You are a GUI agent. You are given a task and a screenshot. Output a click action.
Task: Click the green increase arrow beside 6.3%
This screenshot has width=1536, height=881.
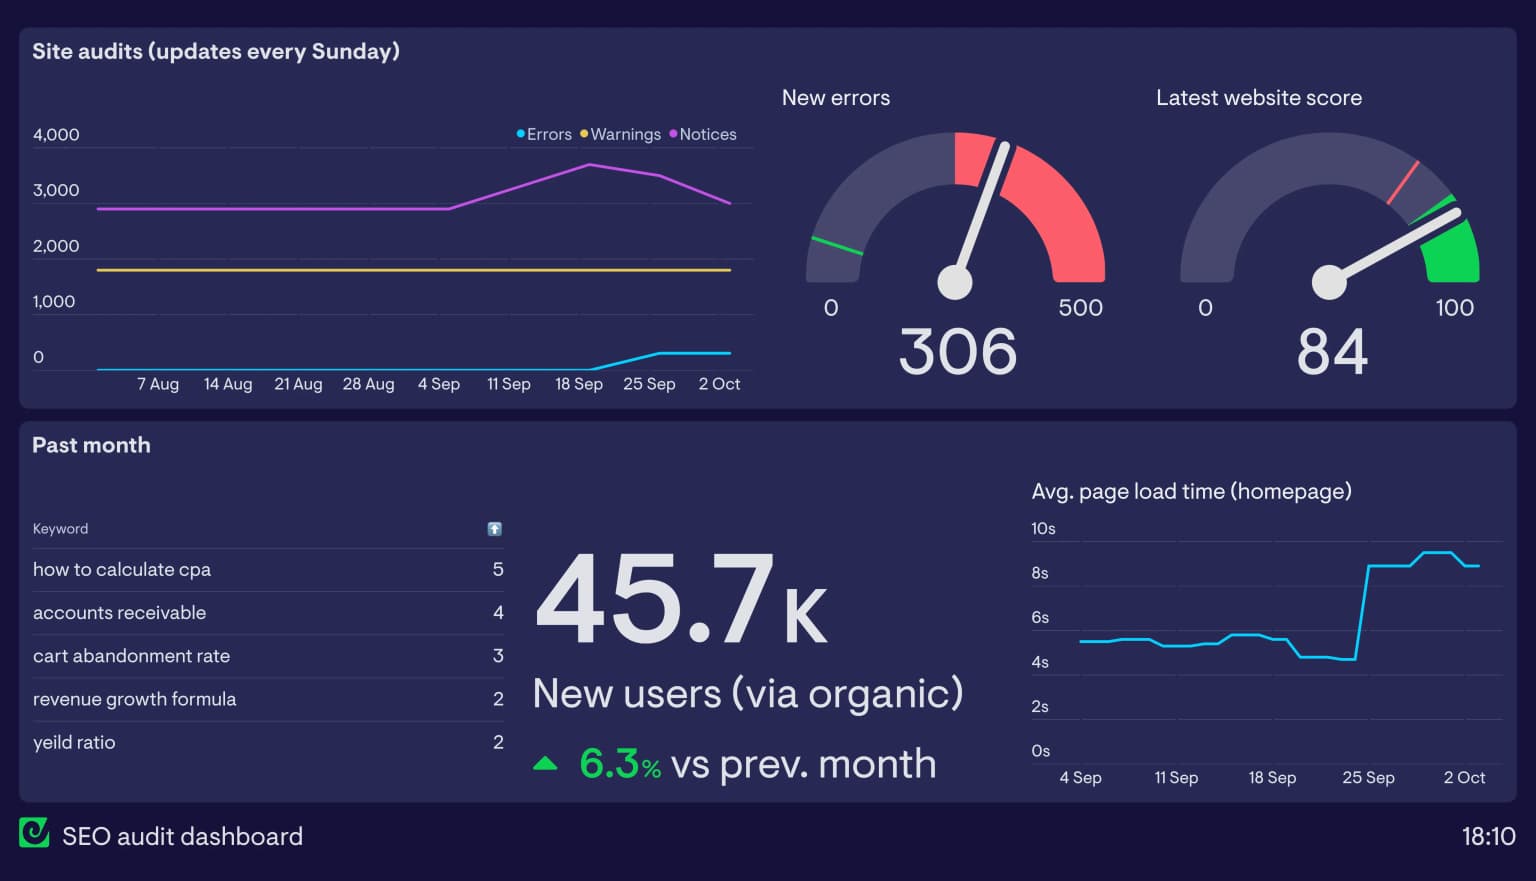(x=545, y=762)
